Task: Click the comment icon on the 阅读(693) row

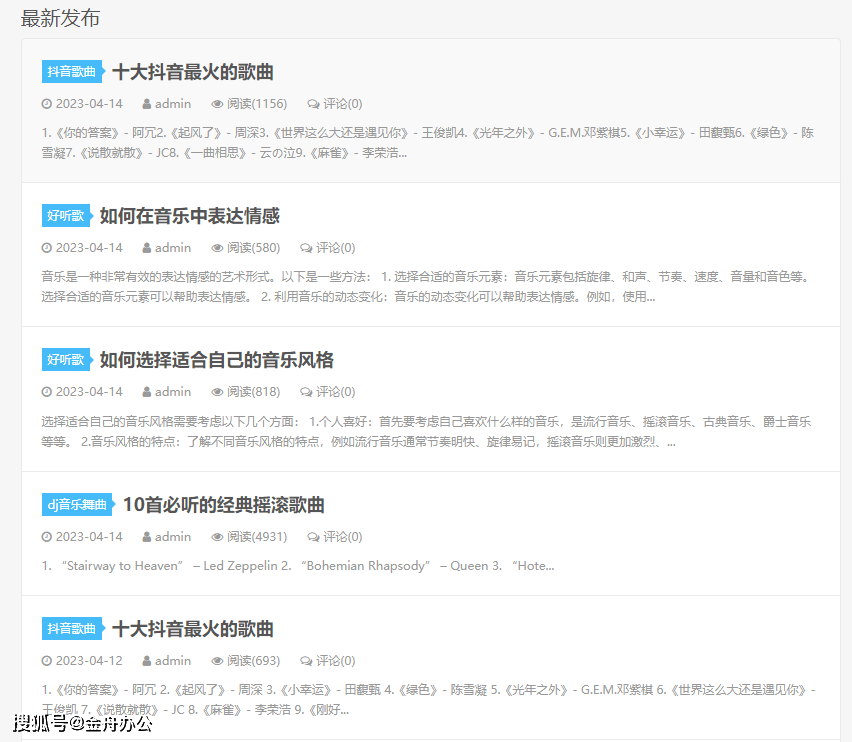Action: click(306, 661)
